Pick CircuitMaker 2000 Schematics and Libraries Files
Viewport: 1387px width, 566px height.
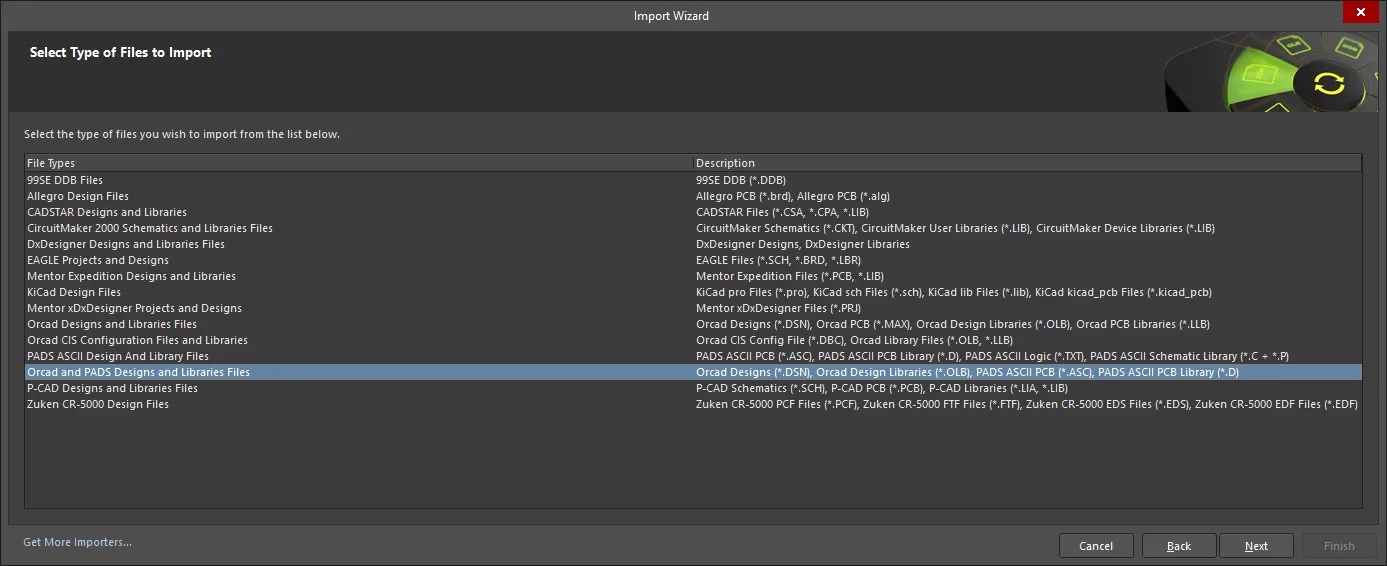(x=693, y=228)
